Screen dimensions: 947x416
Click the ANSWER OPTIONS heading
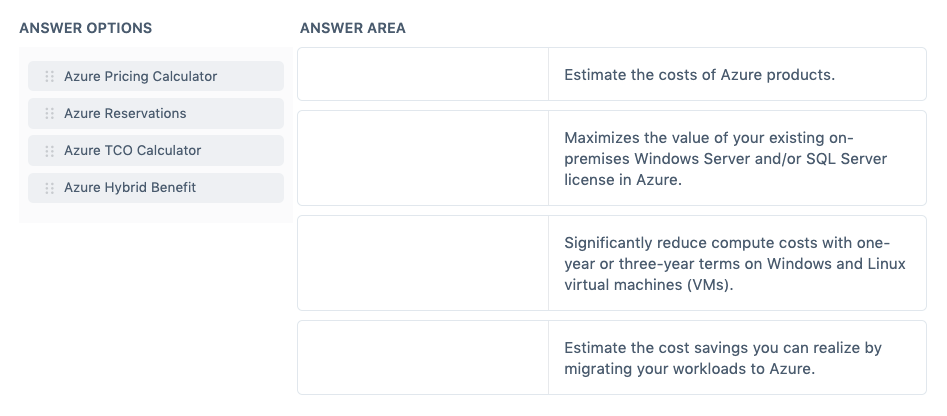(x=86, y=28)
